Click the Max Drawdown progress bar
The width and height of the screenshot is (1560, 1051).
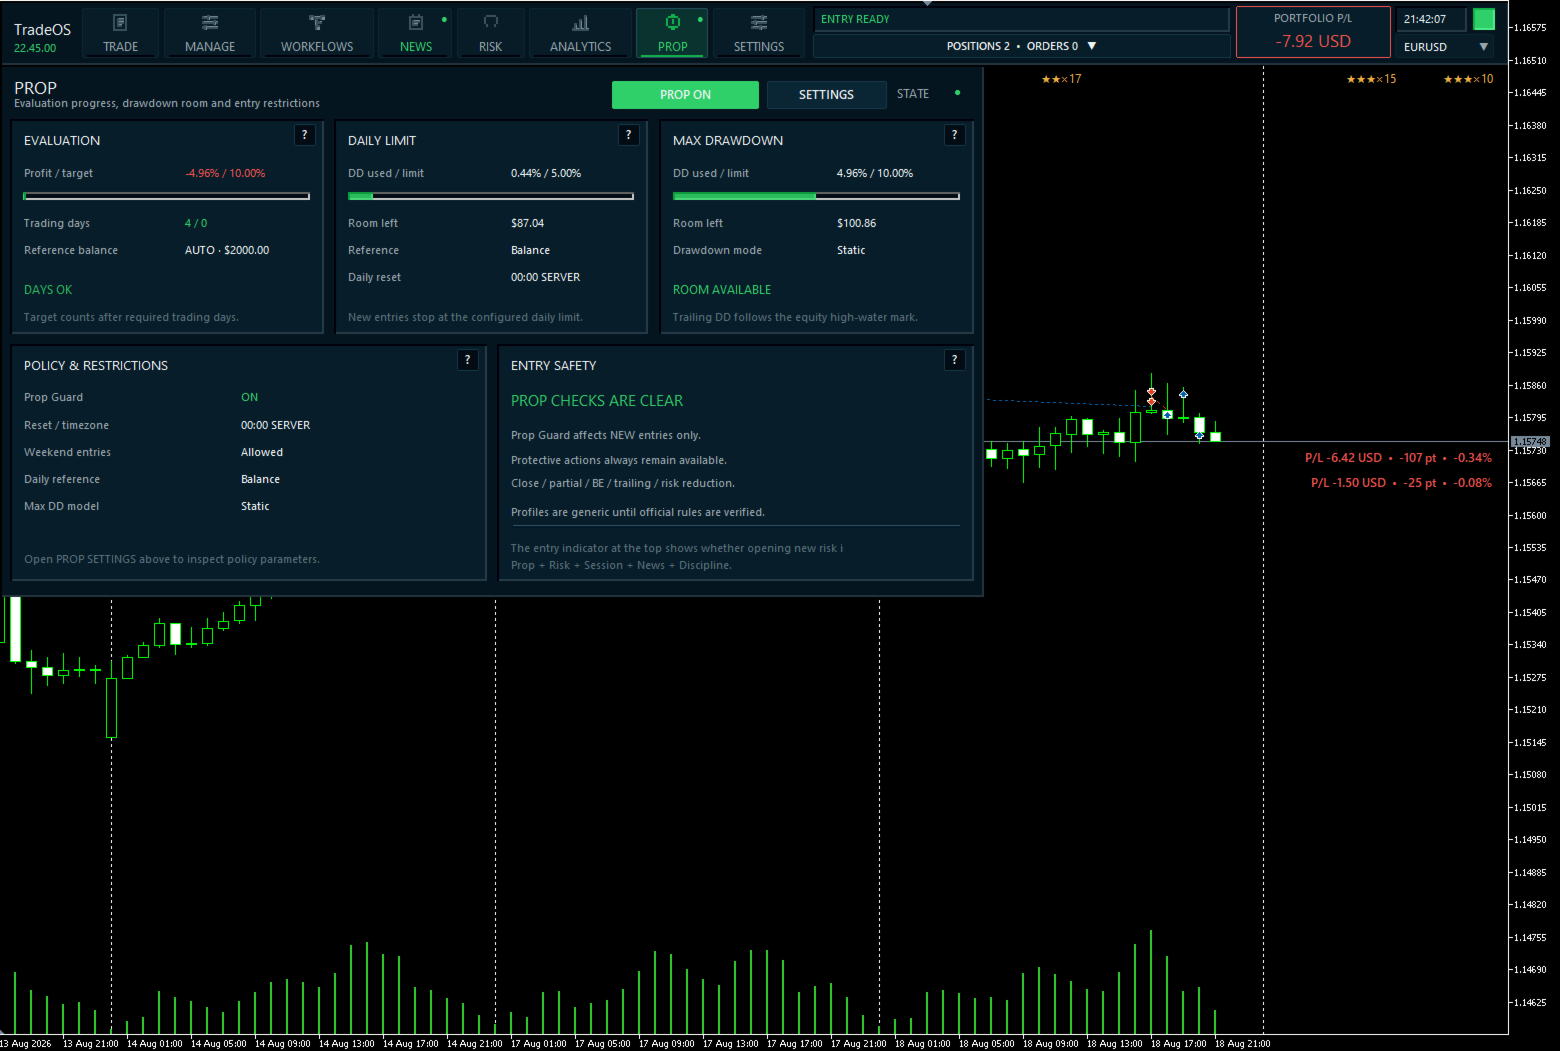click(816, 196)
